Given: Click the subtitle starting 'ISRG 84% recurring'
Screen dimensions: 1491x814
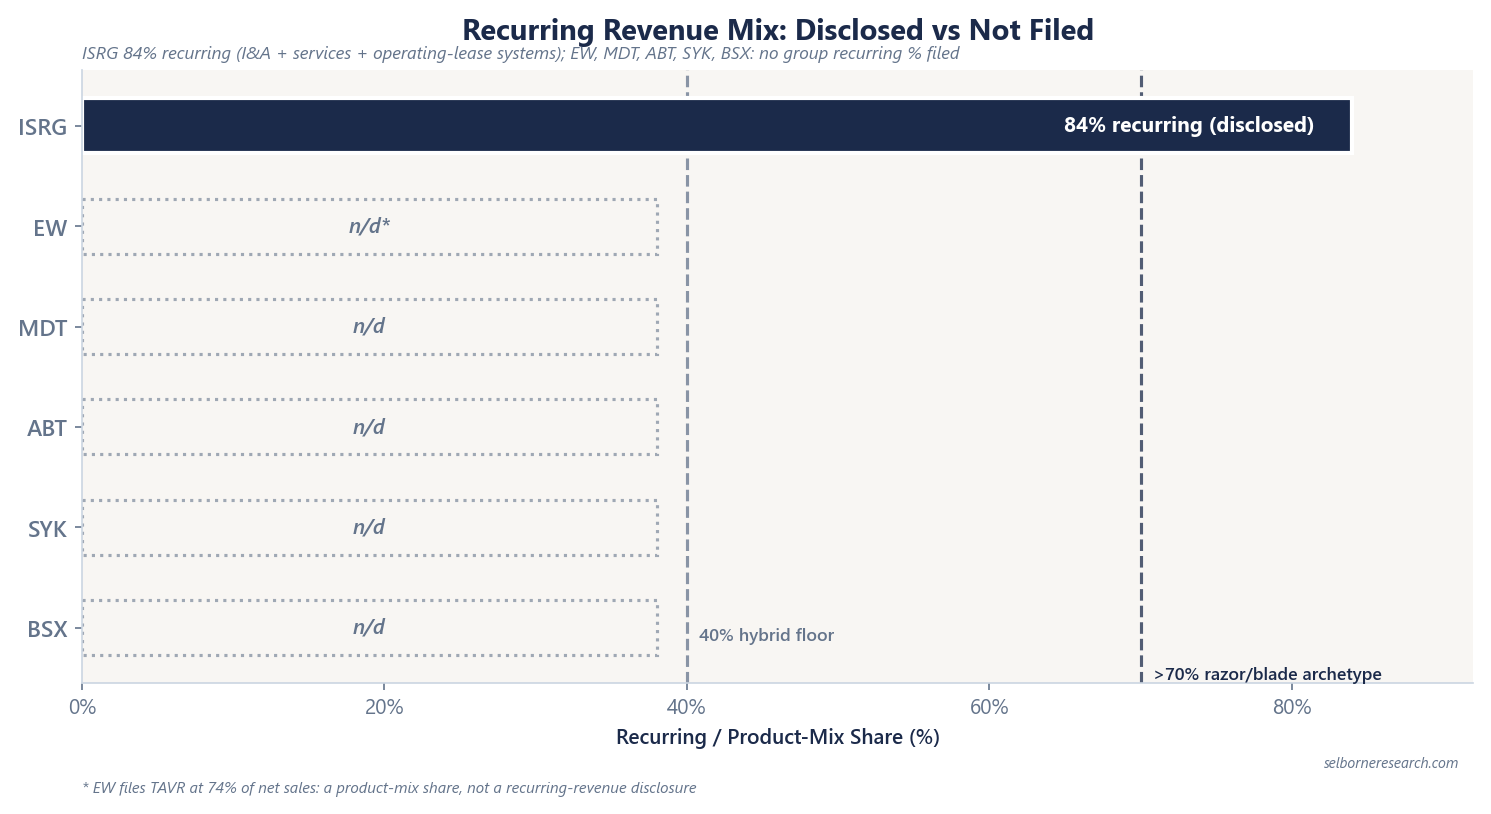Looking at the screenshot, I should (x=520, y=54).
